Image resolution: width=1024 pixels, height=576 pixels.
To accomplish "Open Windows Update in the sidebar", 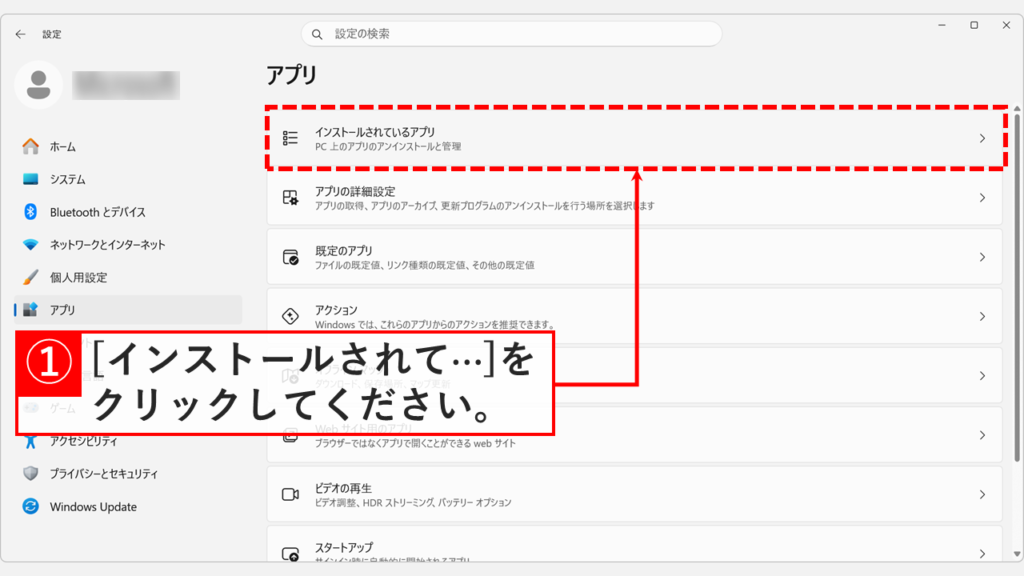I will click(128, 507).
